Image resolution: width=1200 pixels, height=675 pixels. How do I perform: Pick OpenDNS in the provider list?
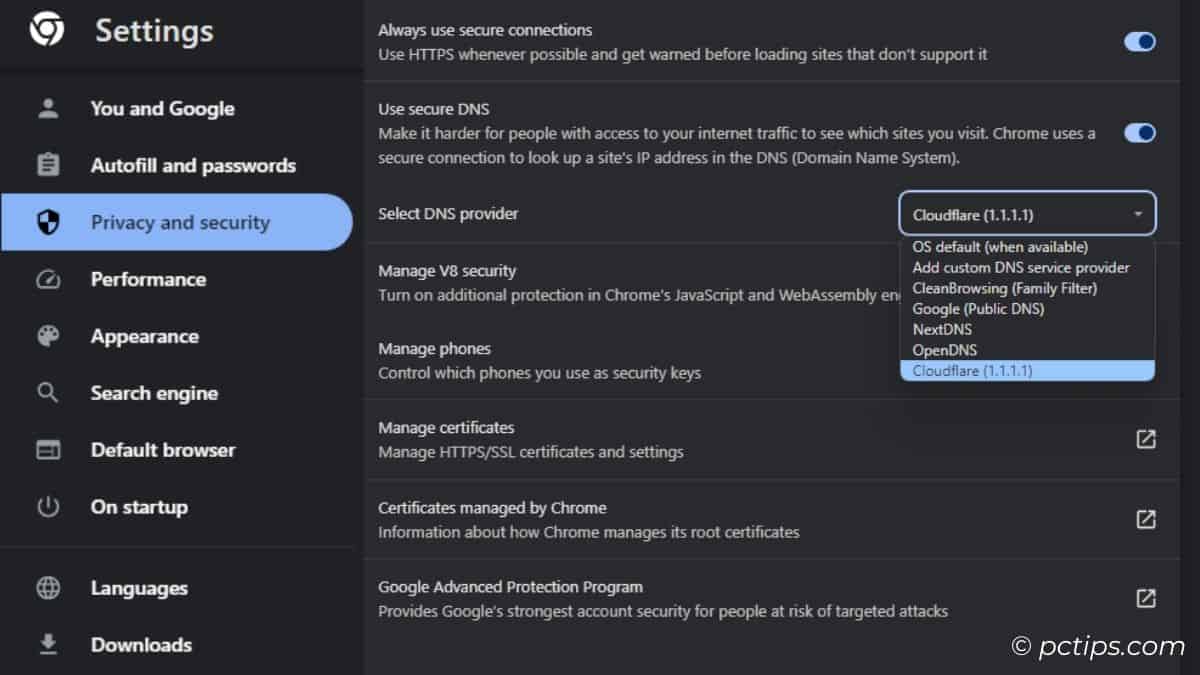[x=945, y=350]
